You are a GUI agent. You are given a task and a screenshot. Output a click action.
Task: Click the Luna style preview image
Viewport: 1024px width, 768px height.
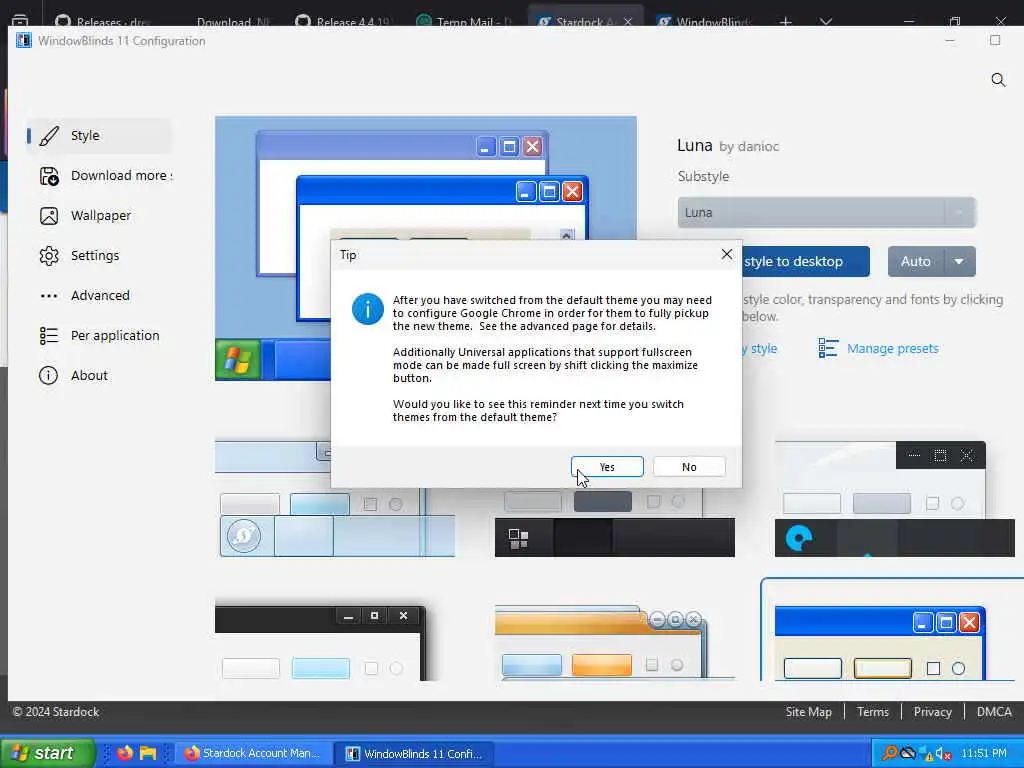click(x=425, y=248)
